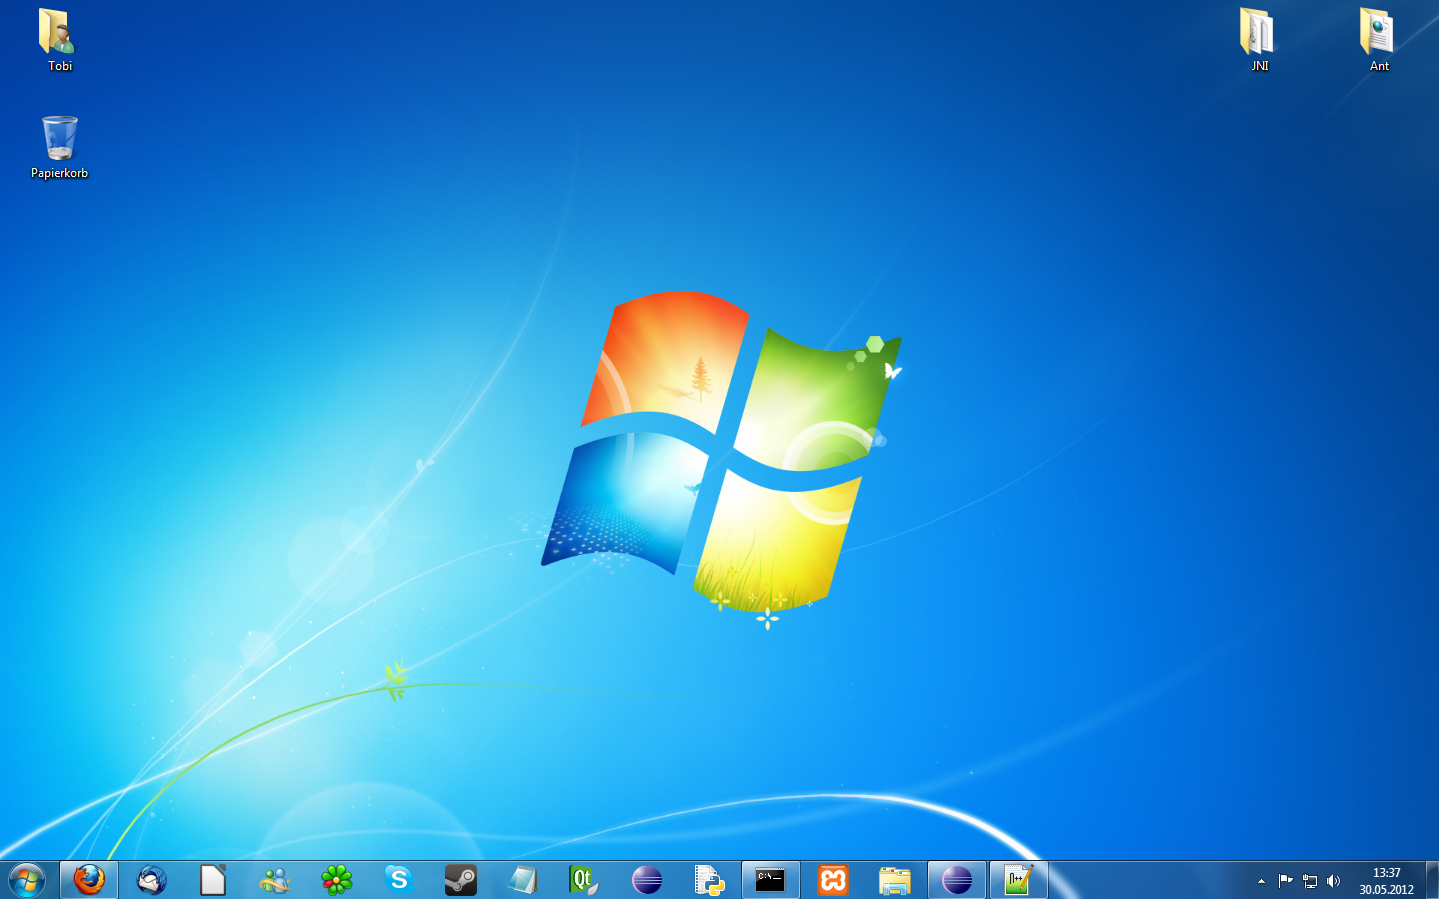Open Skype from the taskbar
Image resolution: width=1439 pixels, height=899 pixels.
(x=399, y=880)
